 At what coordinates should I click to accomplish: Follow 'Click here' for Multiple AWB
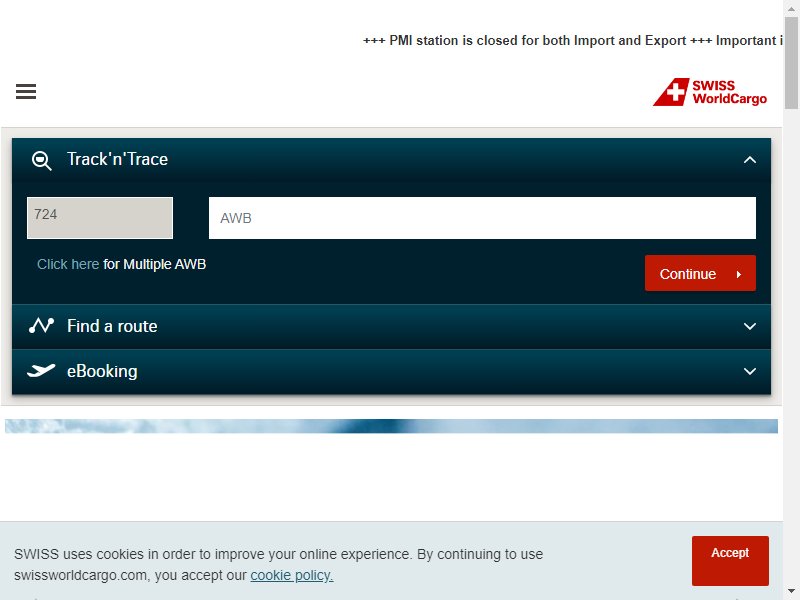pyautogui.click(x=68, y=264)
